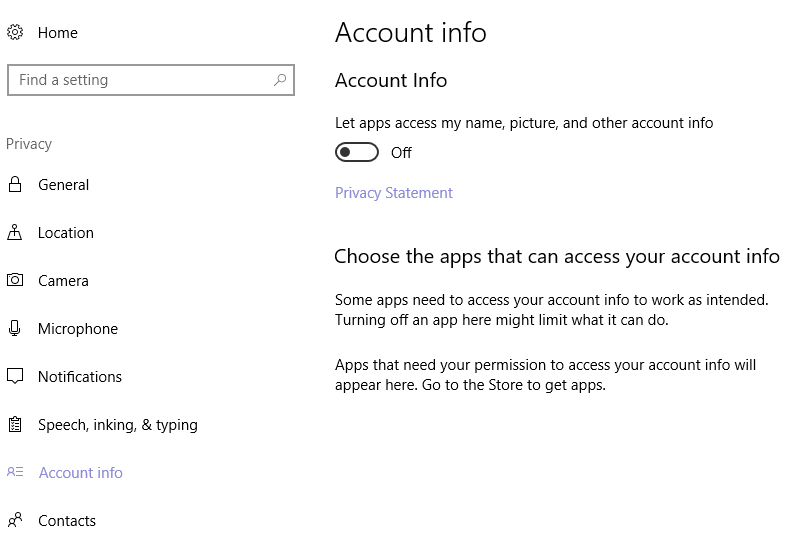Open the Contacts privacy page
Viewport: 799px width, 544px height.
pyautogui.click(x=67, y=521)
